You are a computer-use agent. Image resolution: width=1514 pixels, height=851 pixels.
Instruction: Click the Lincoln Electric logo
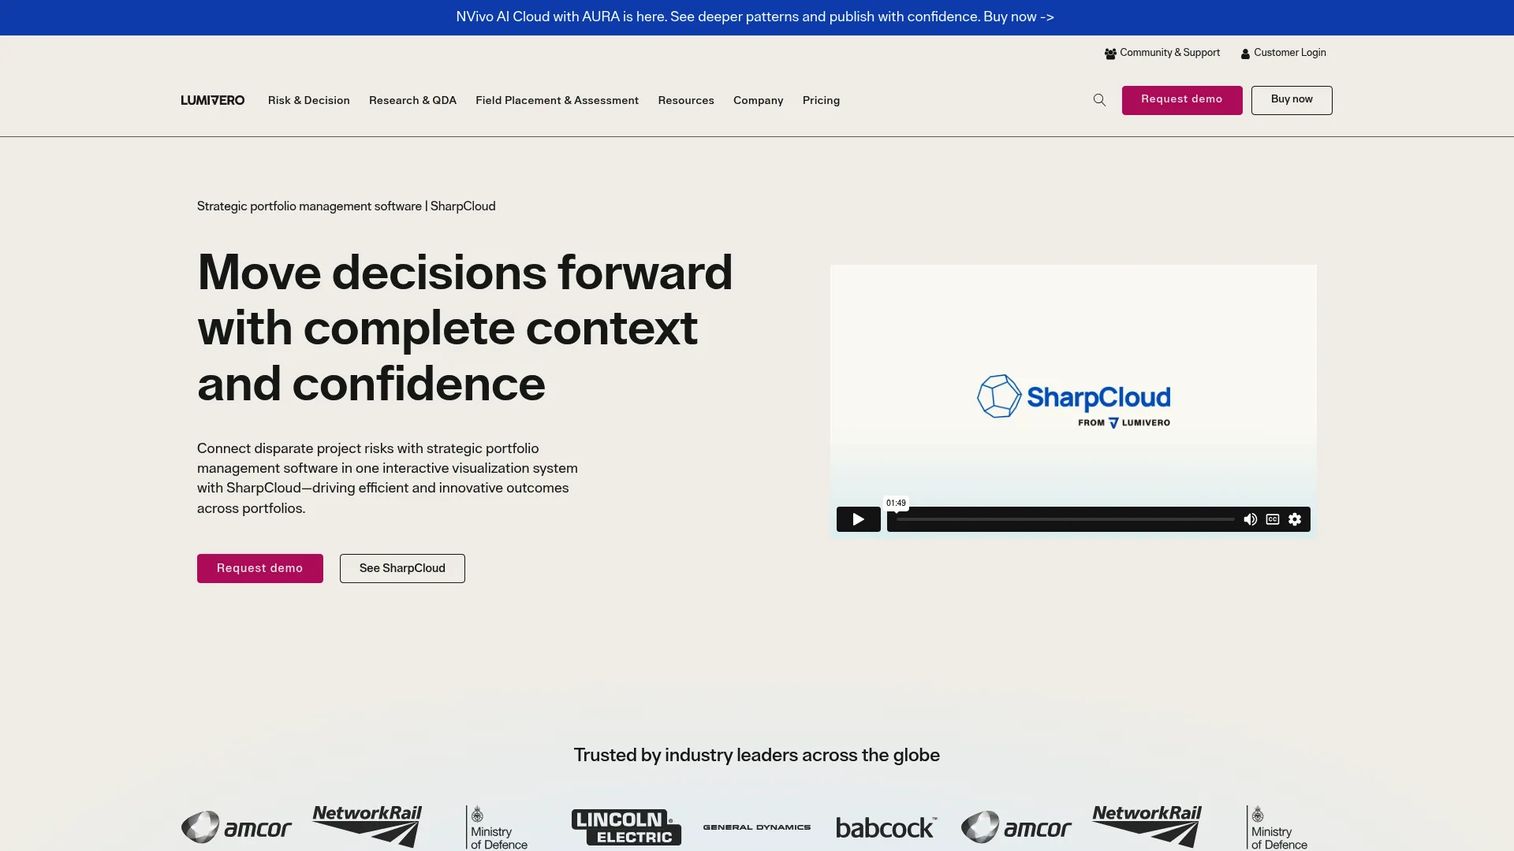[626, 827]
